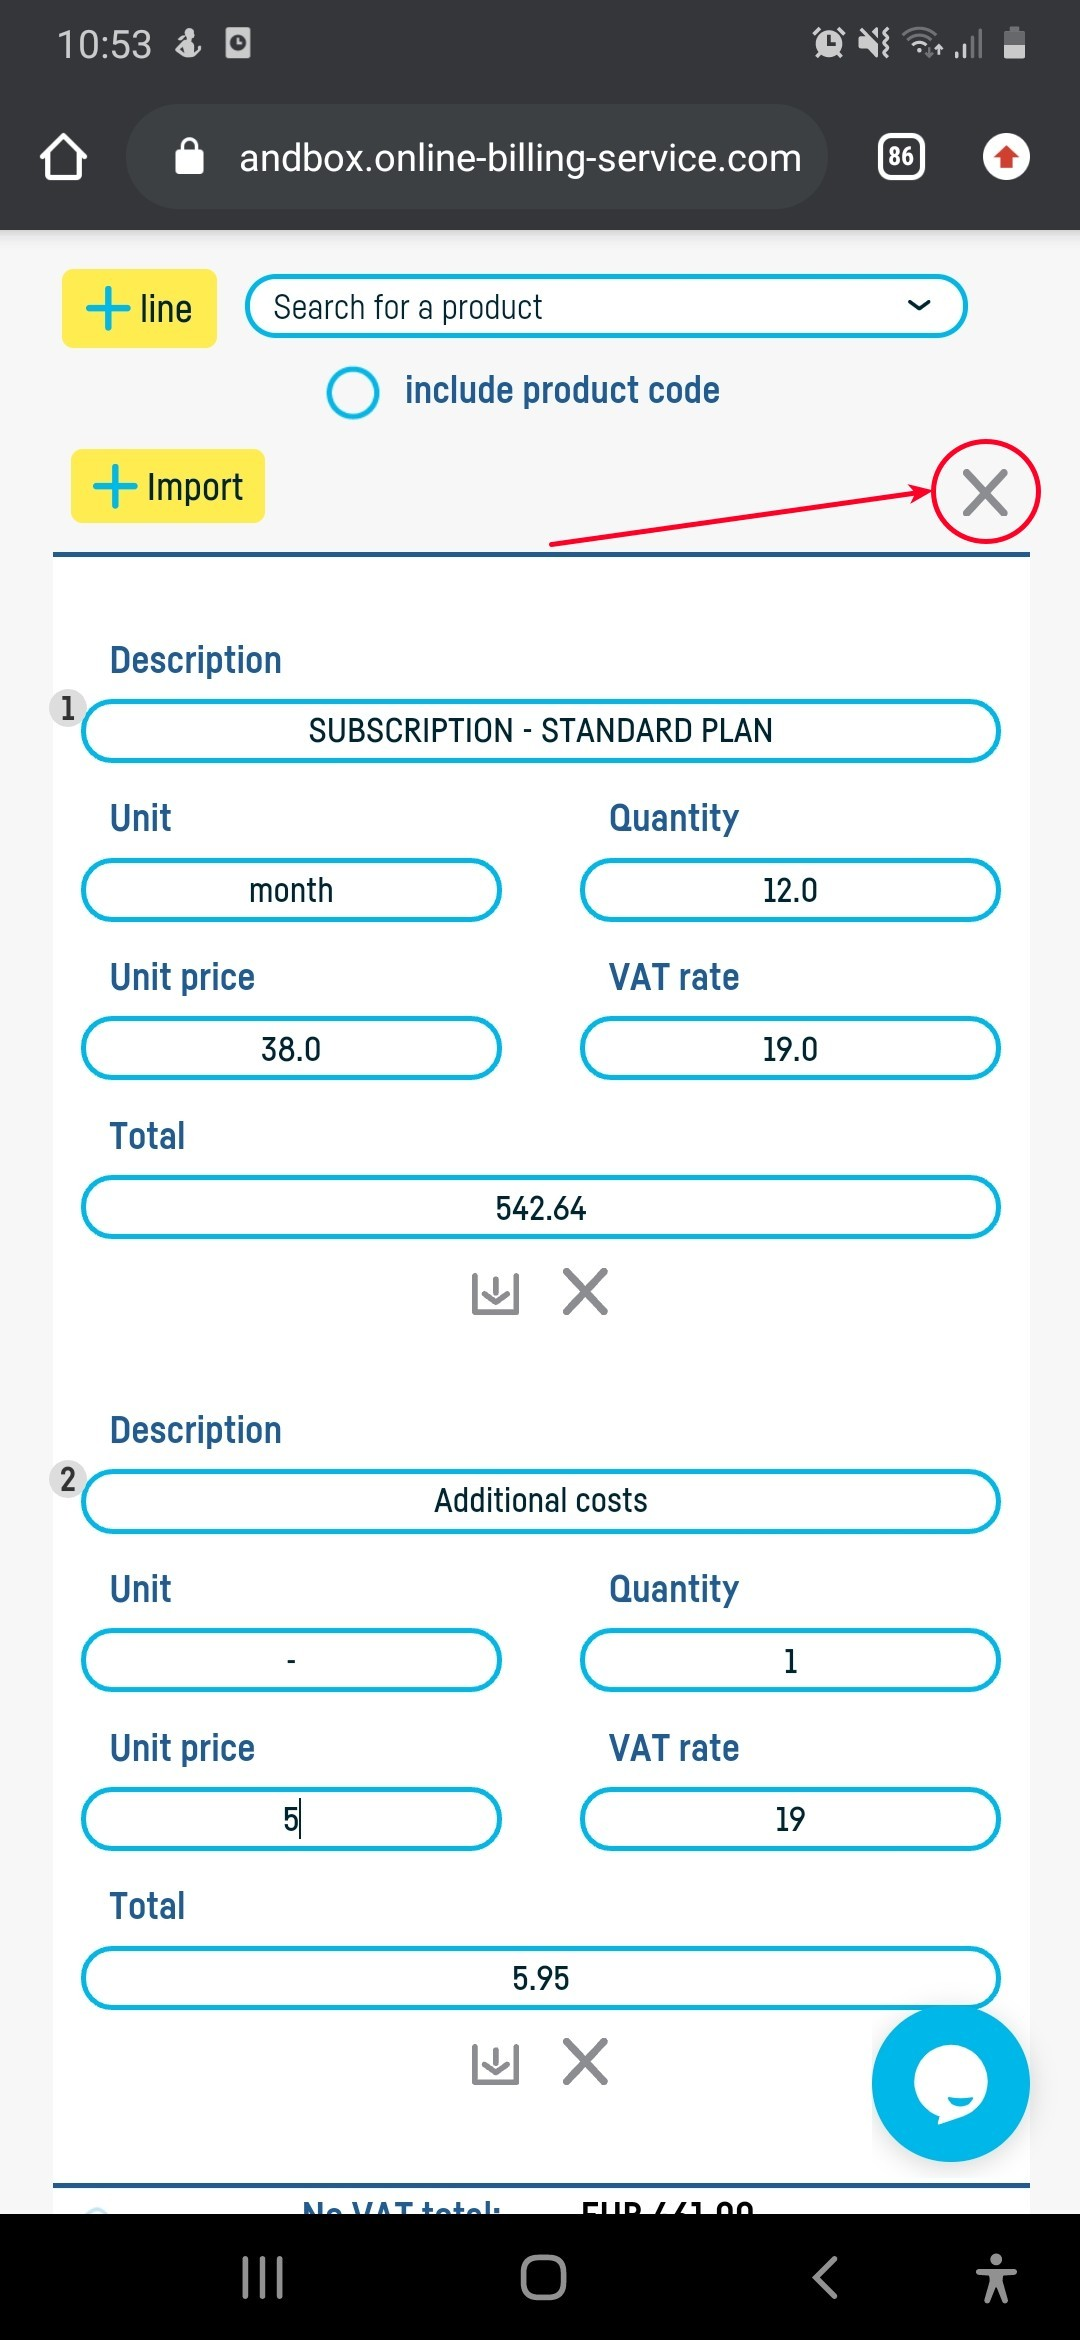Save line 1 as product icon
Viewport: 1080px width, 2340px height.
(x=495, y=1292)
